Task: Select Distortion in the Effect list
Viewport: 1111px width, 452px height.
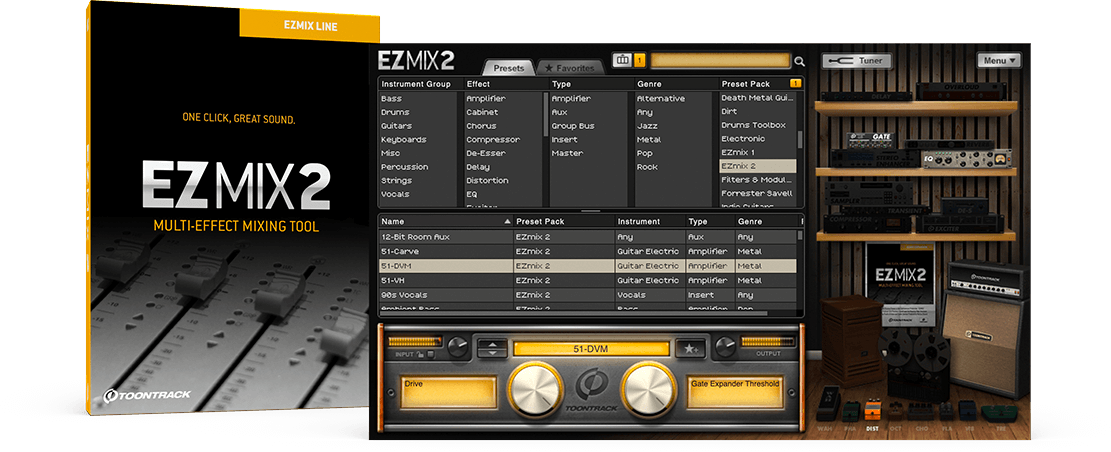Action: (487, 181)
